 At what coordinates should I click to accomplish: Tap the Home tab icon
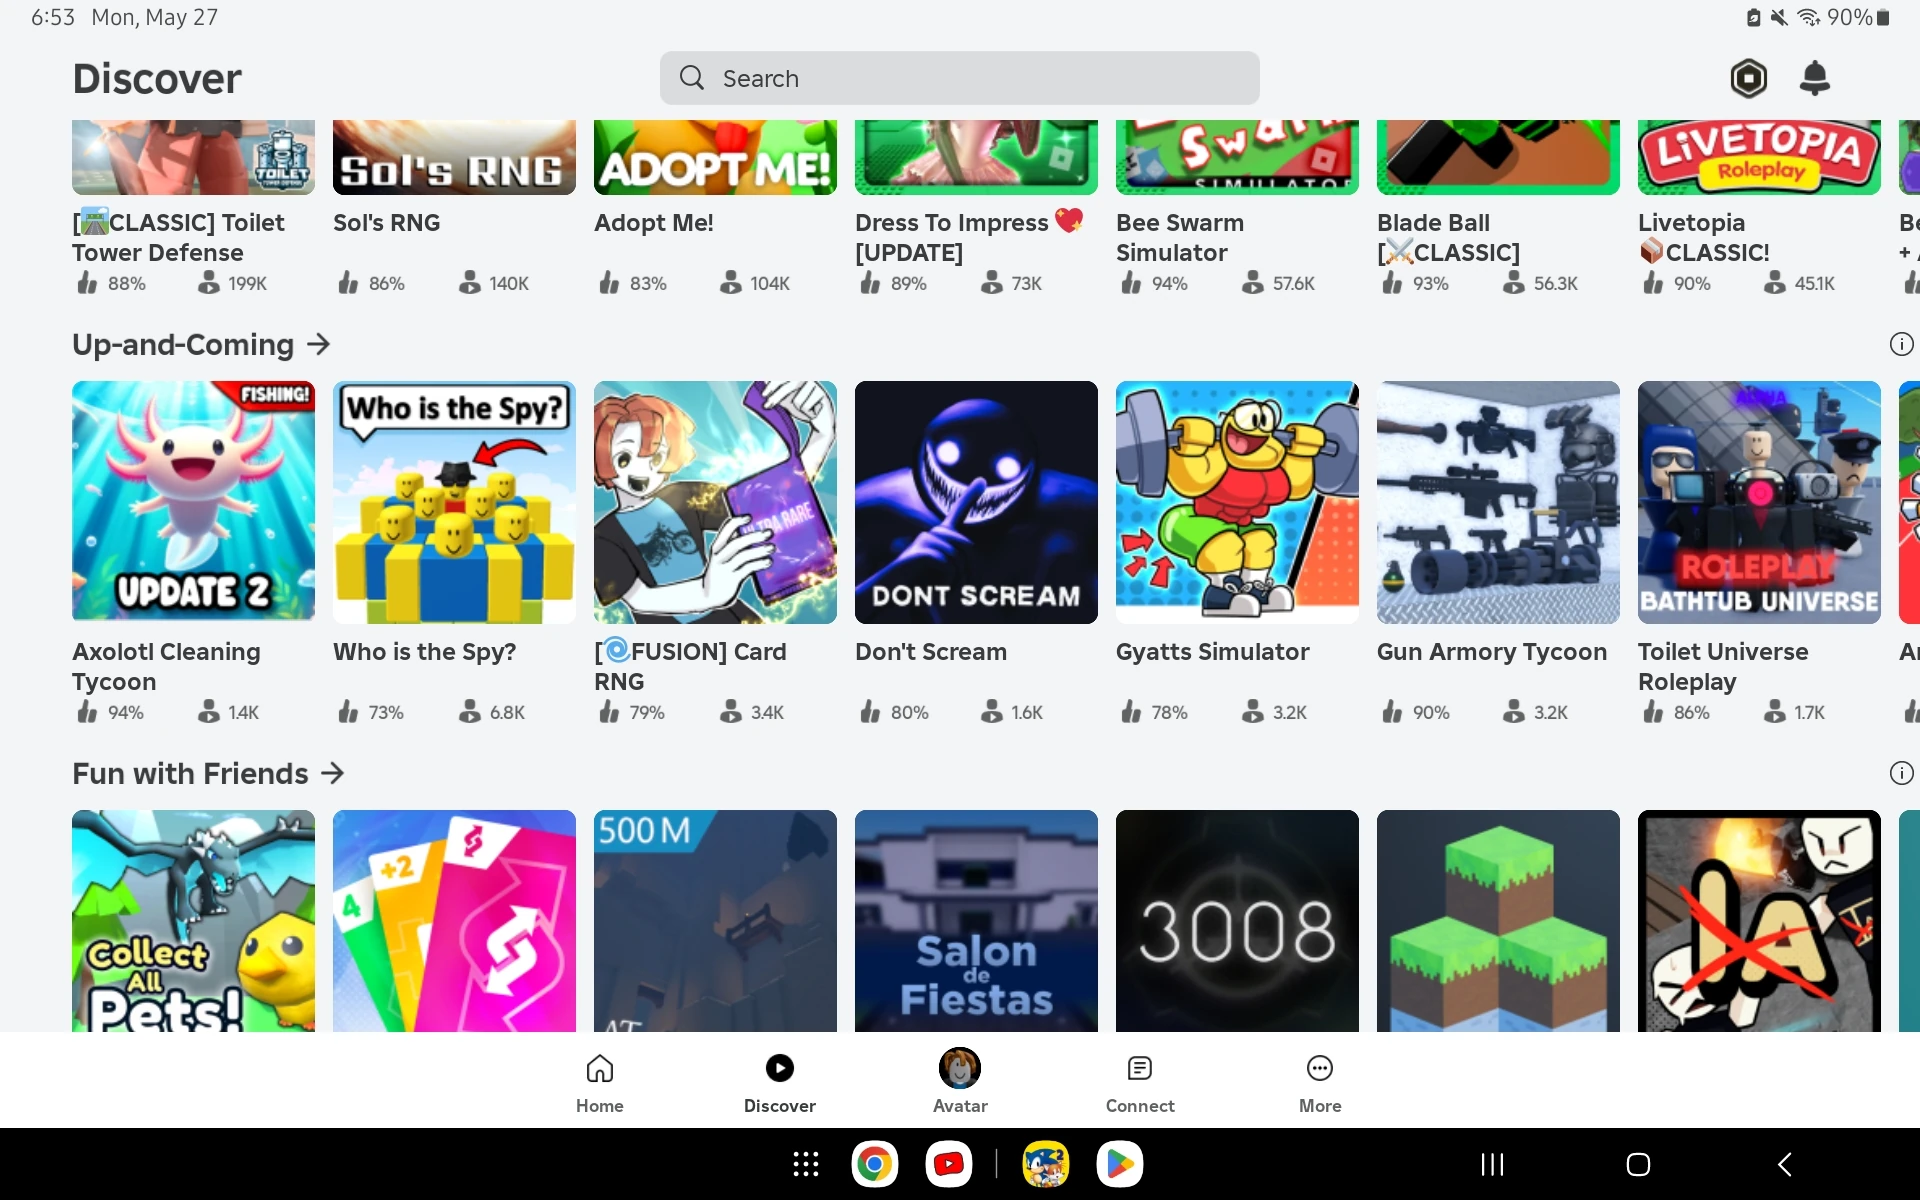tap(599, 1069)
